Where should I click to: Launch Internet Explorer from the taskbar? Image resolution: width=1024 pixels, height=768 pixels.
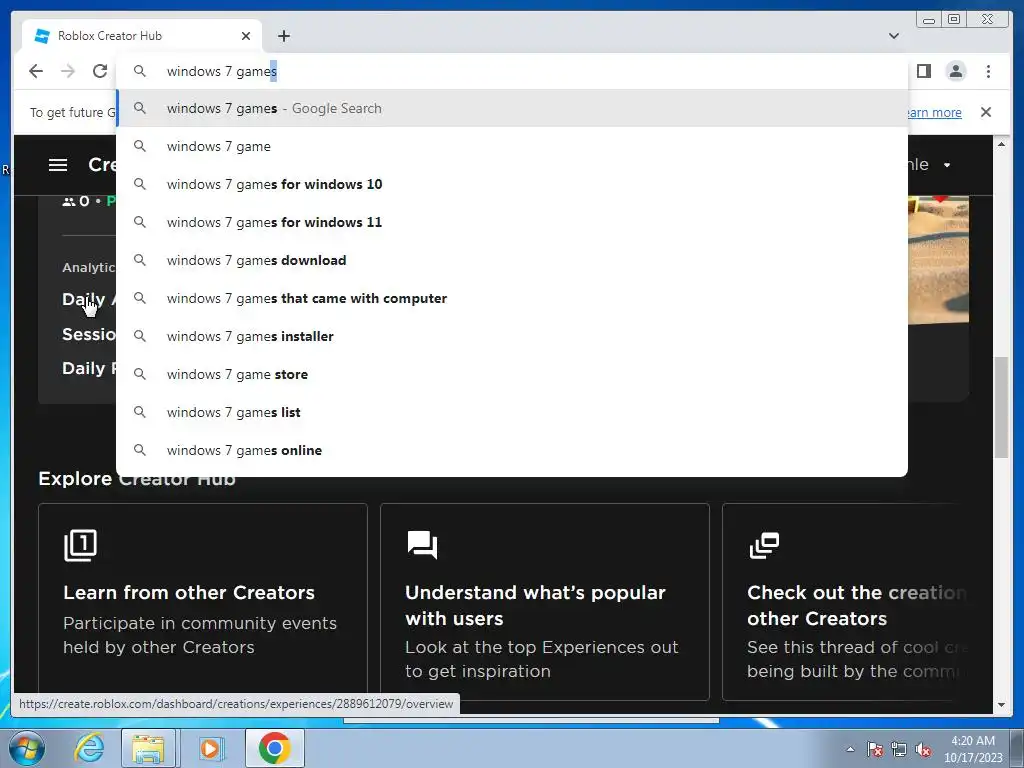click(88, 748)
